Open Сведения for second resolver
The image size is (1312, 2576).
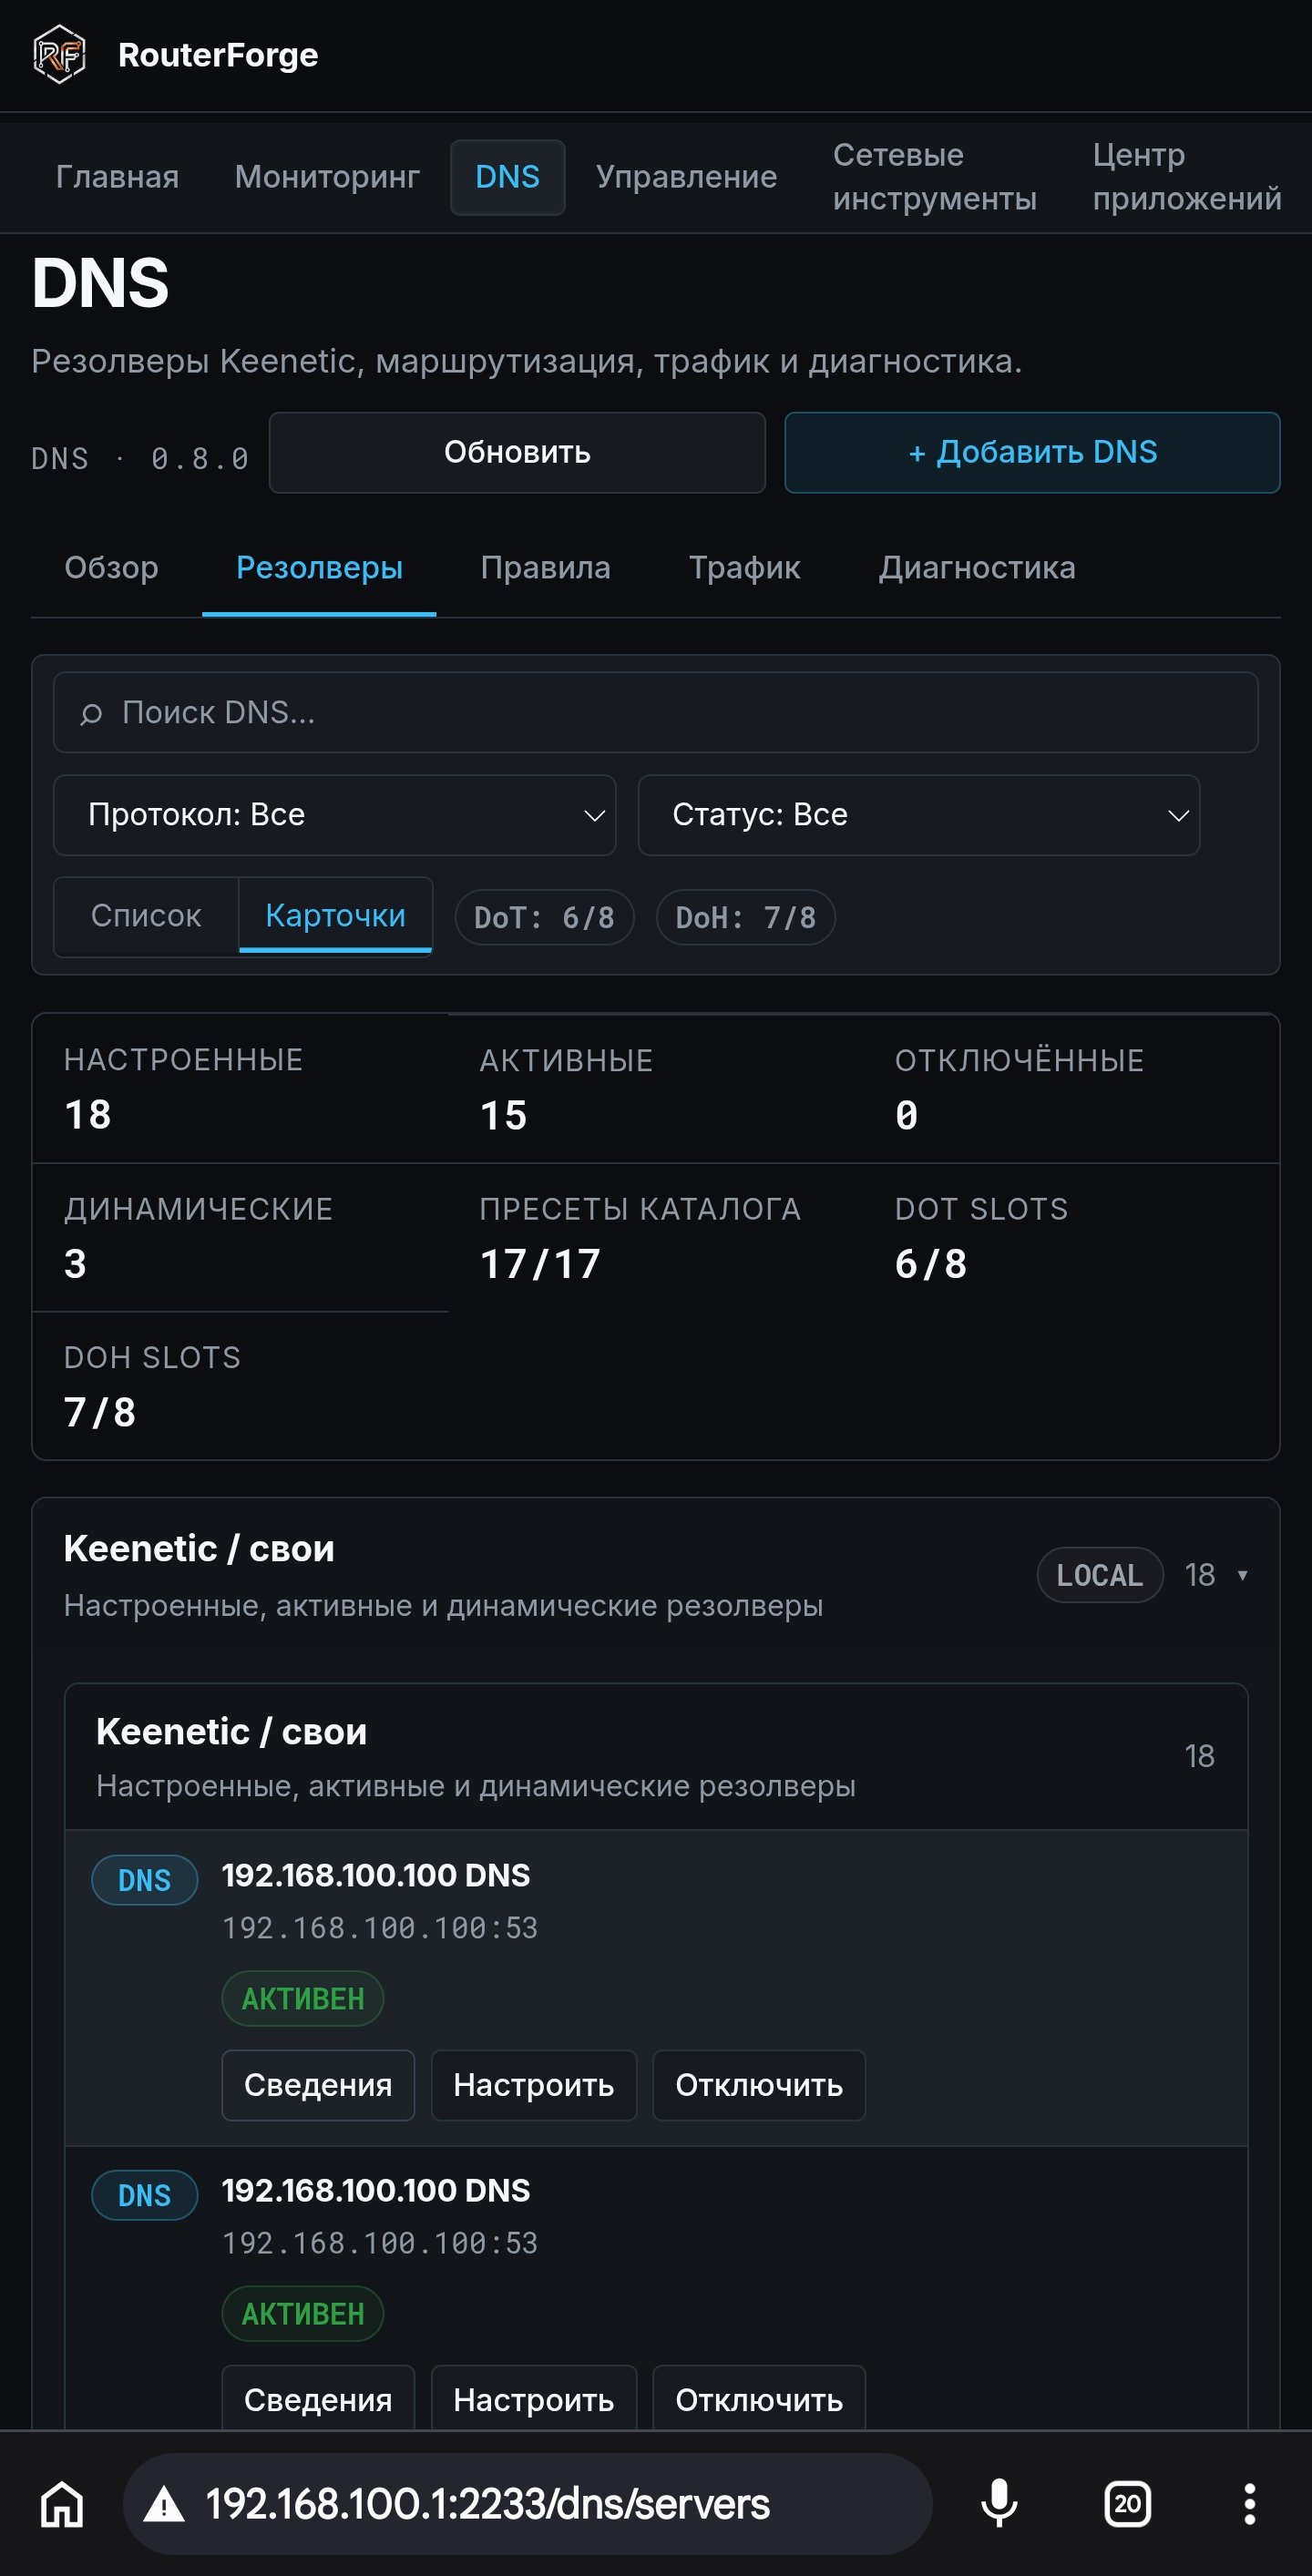click(x=318, y=2400)
